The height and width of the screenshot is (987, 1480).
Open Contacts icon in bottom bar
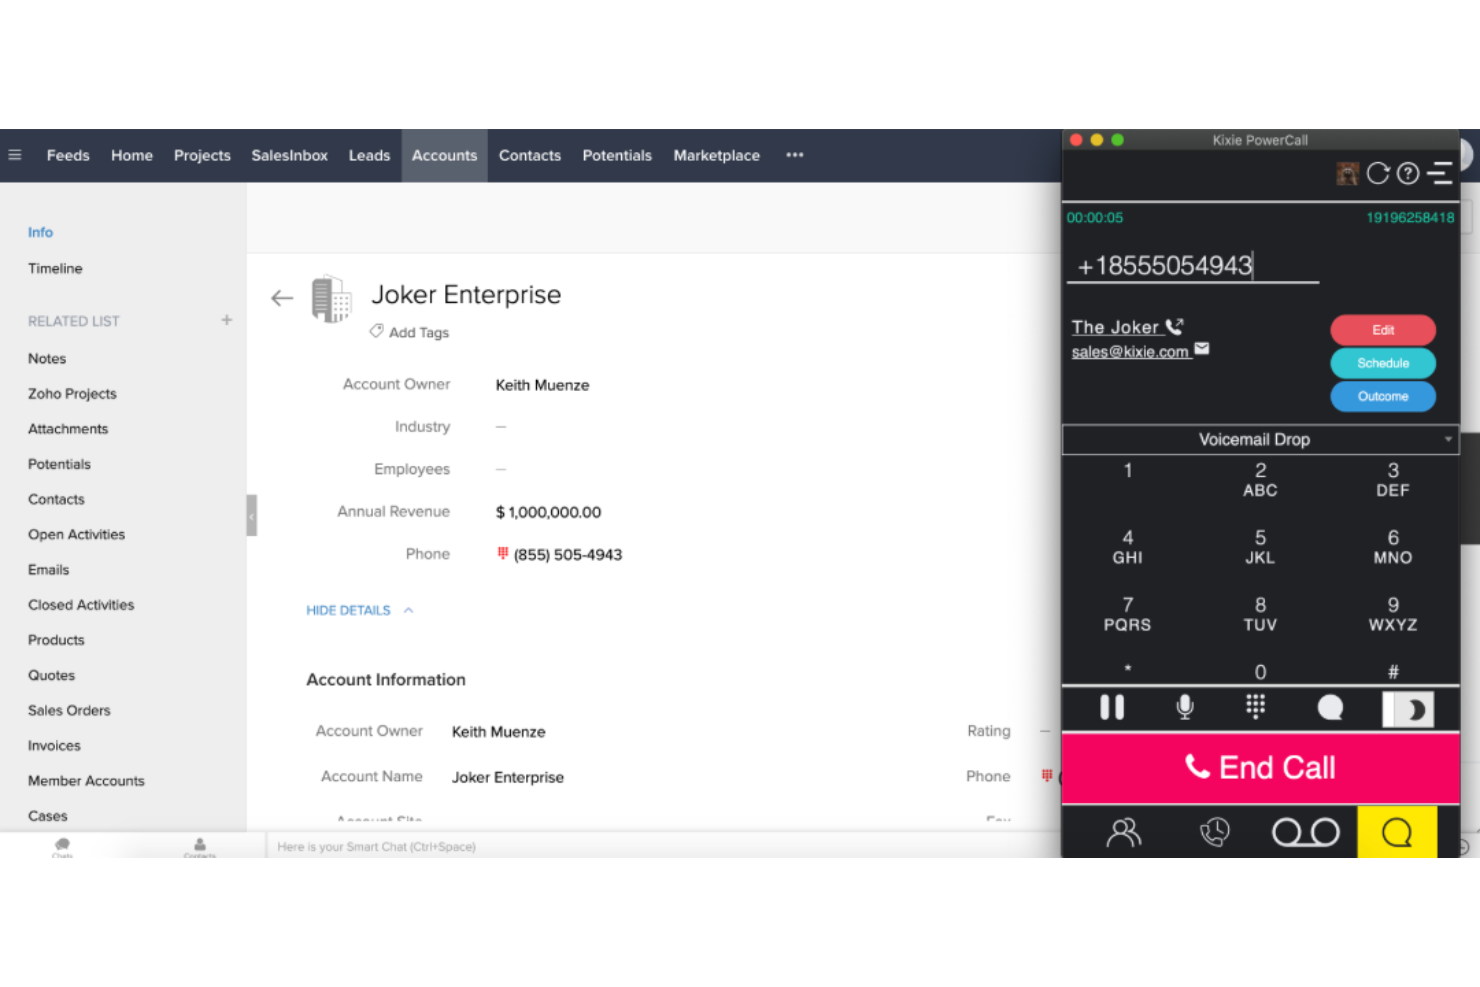click(200, 847)
